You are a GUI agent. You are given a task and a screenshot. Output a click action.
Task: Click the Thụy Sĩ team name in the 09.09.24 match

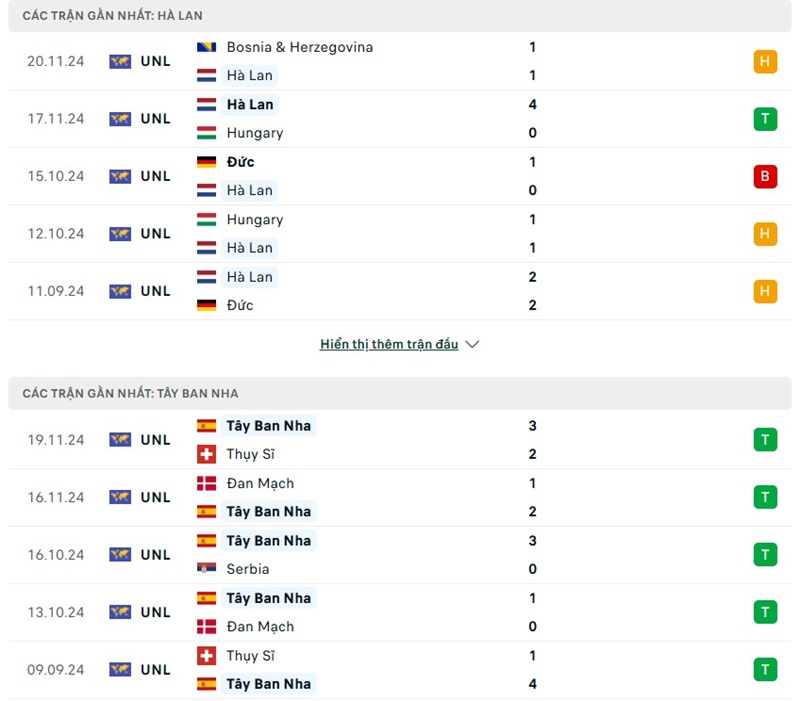[250, 656]
